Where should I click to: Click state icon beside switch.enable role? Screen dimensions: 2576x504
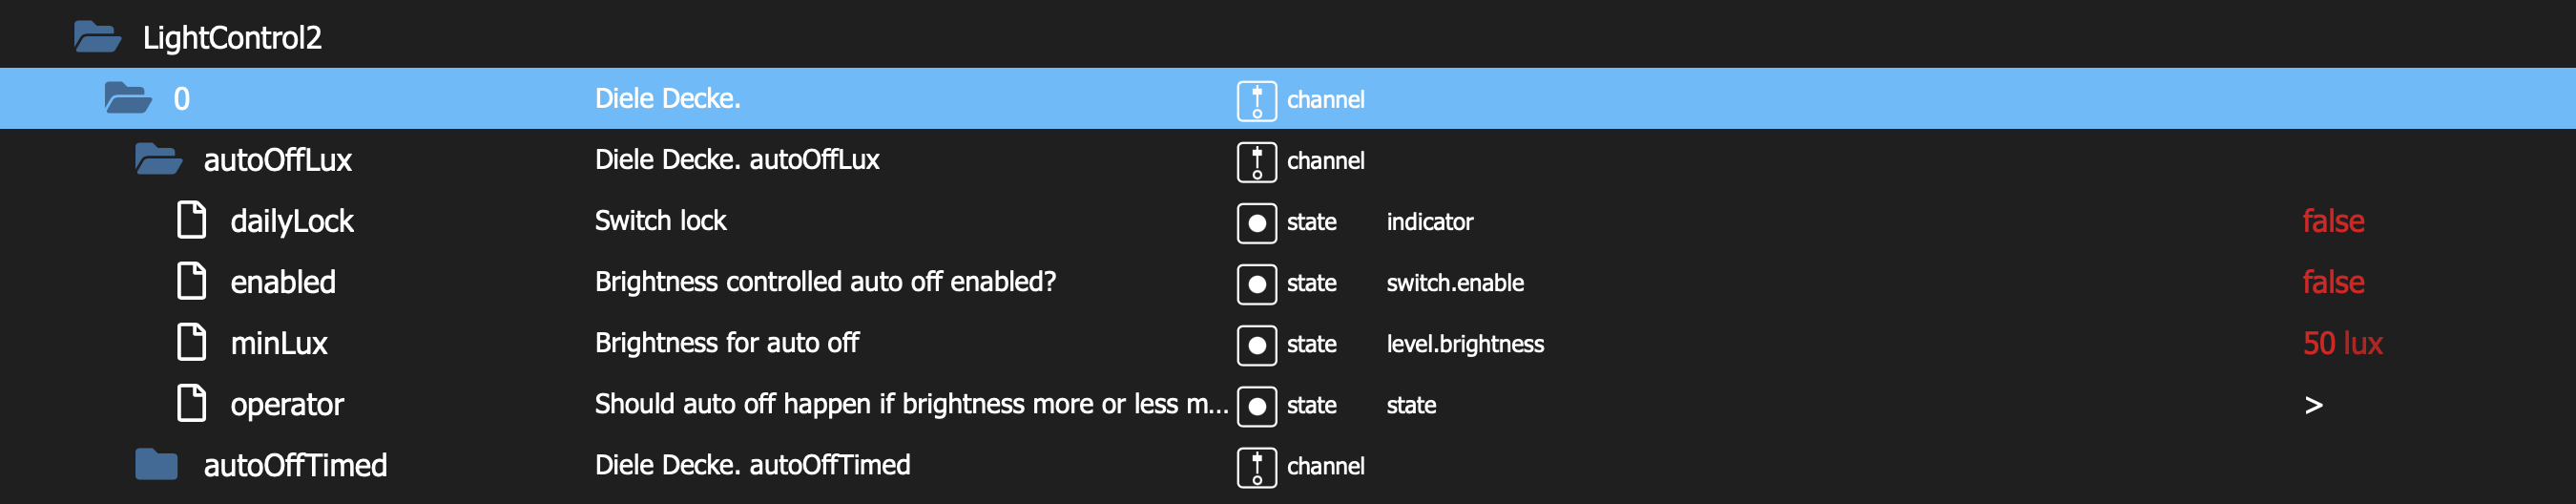click(1257, 283)
